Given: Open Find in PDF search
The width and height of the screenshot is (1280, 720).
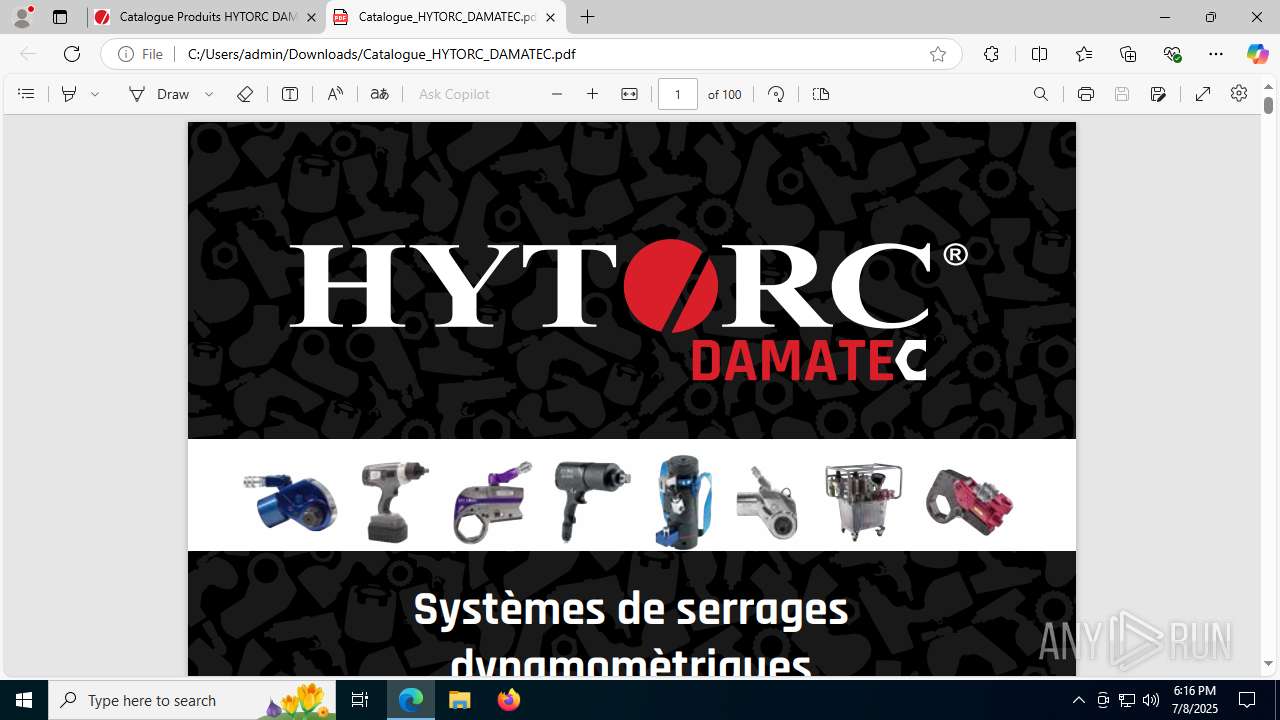Looking at the screenshot, I should coord(1041,94).
